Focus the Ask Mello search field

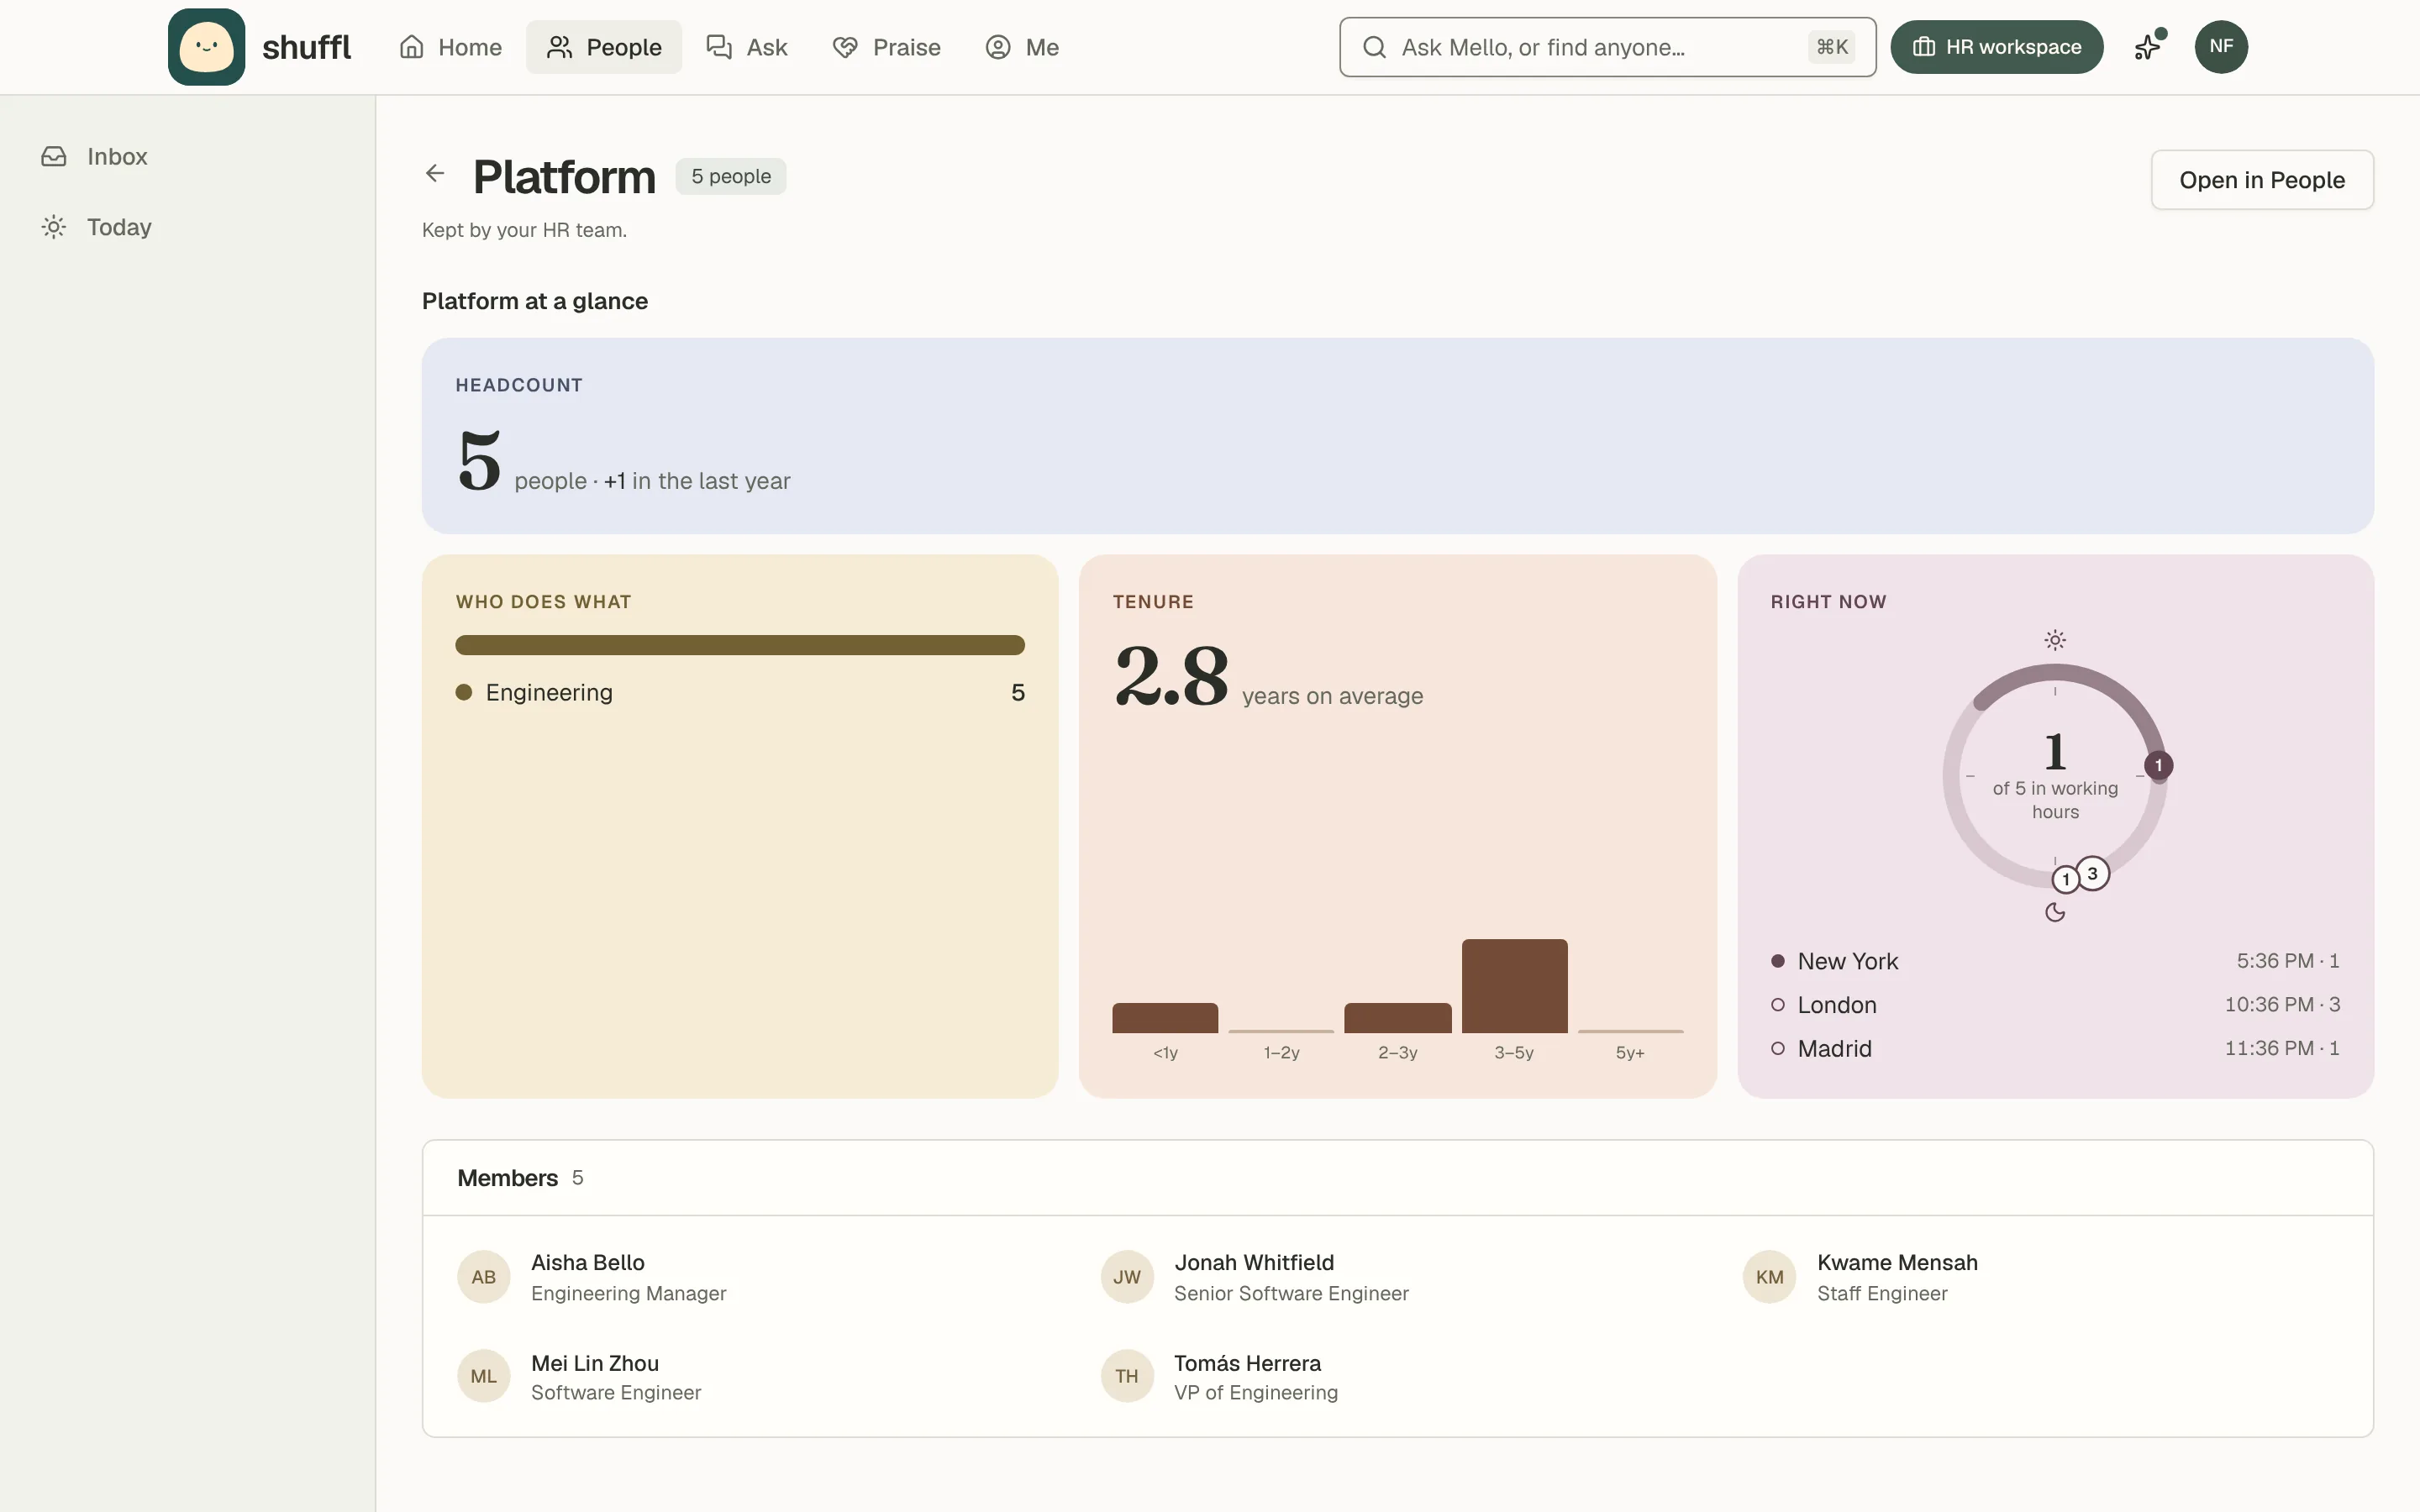pyautogui.click(x=1607, y=47)
